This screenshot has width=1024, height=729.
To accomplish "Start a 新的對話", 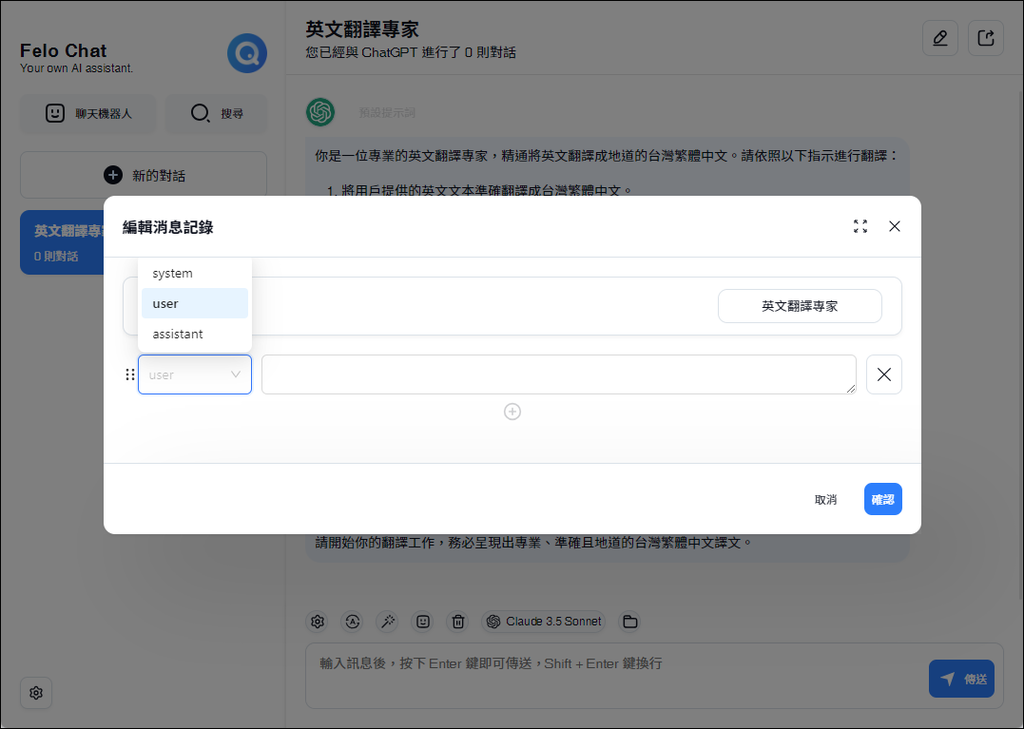I will [144, 175].
